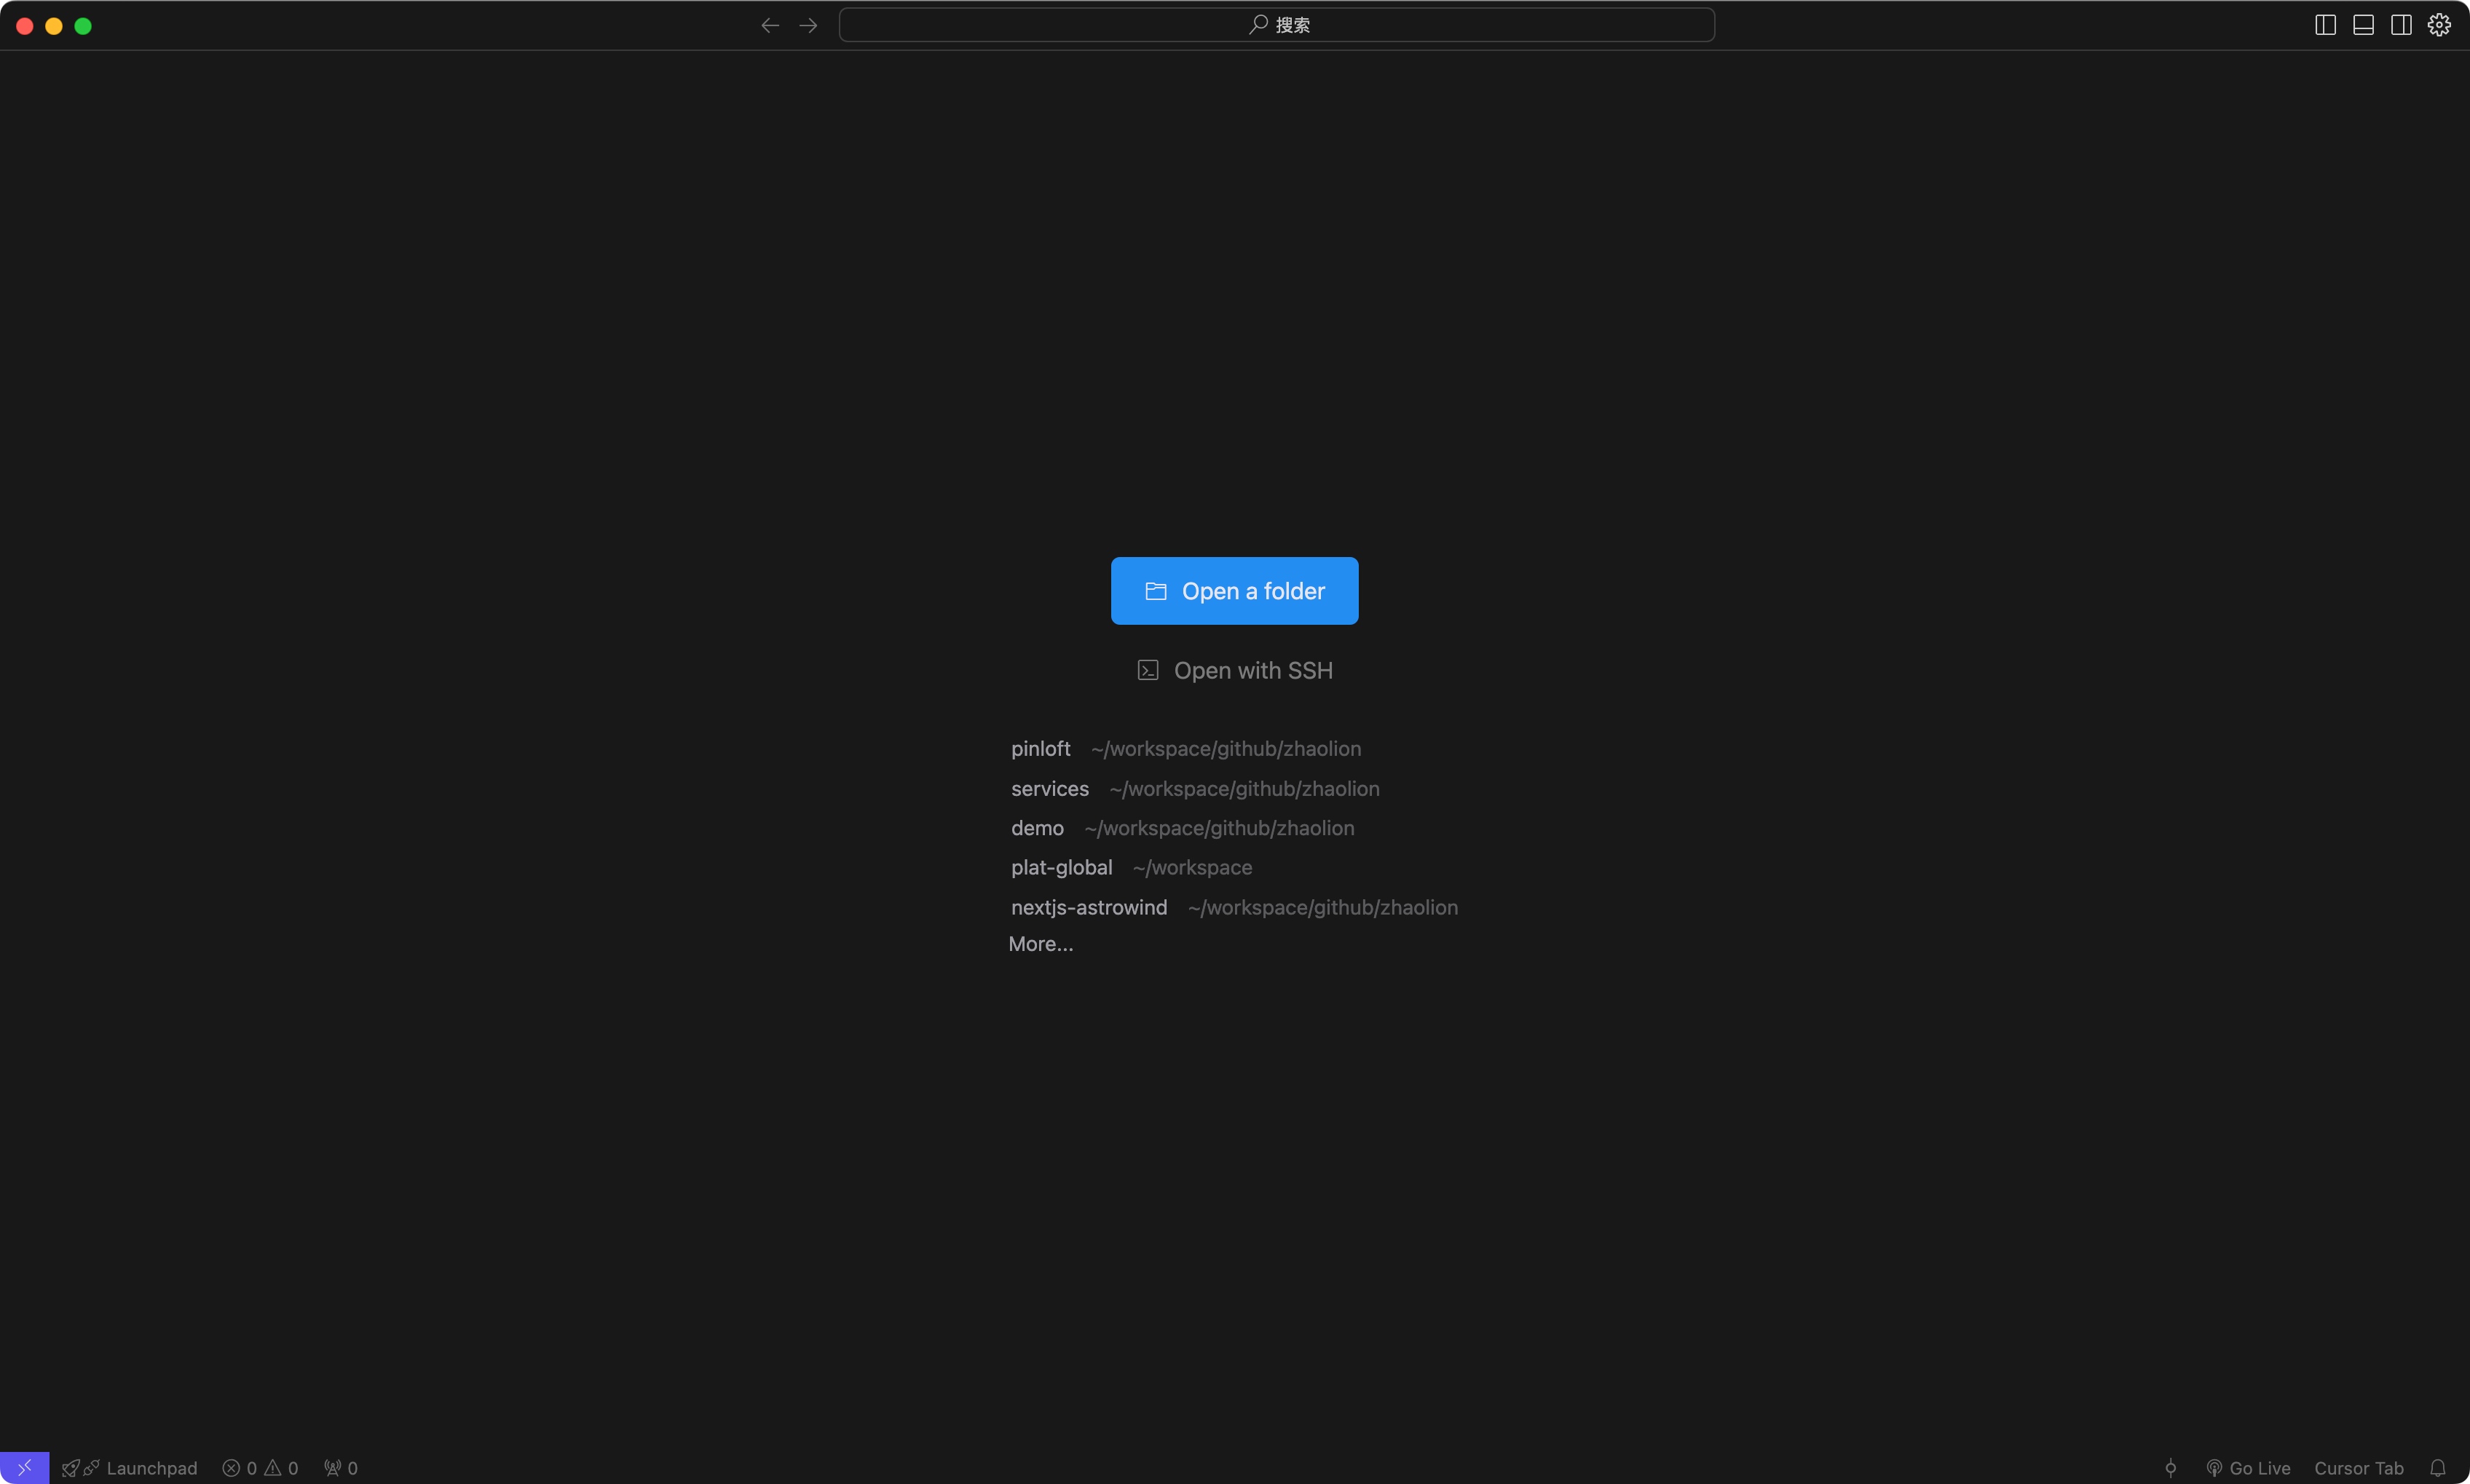Show more recent projects via More...
This screenshot has height=1484, width=2470.
pos(1041,944)
